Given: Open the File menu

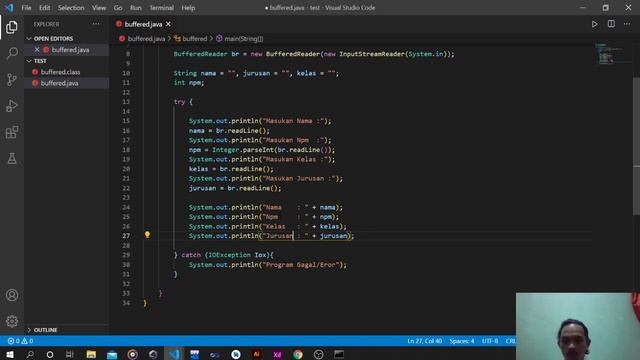Looking at the screenshot, I should (26, 8).
